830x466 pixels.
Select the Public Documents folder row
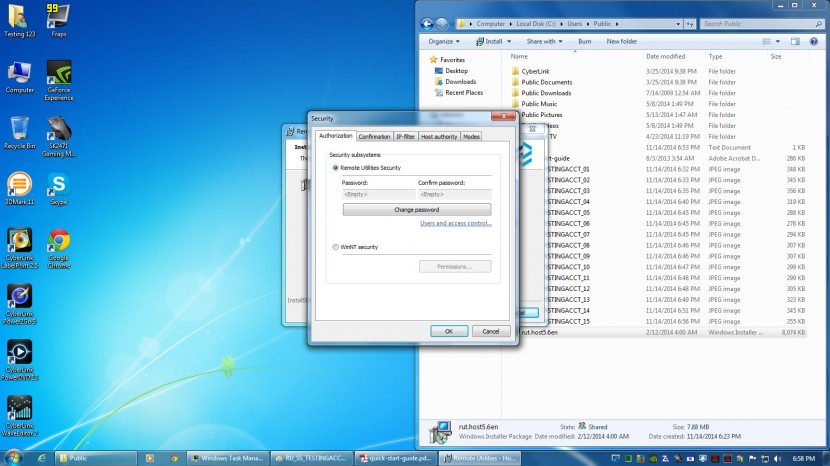657,82
